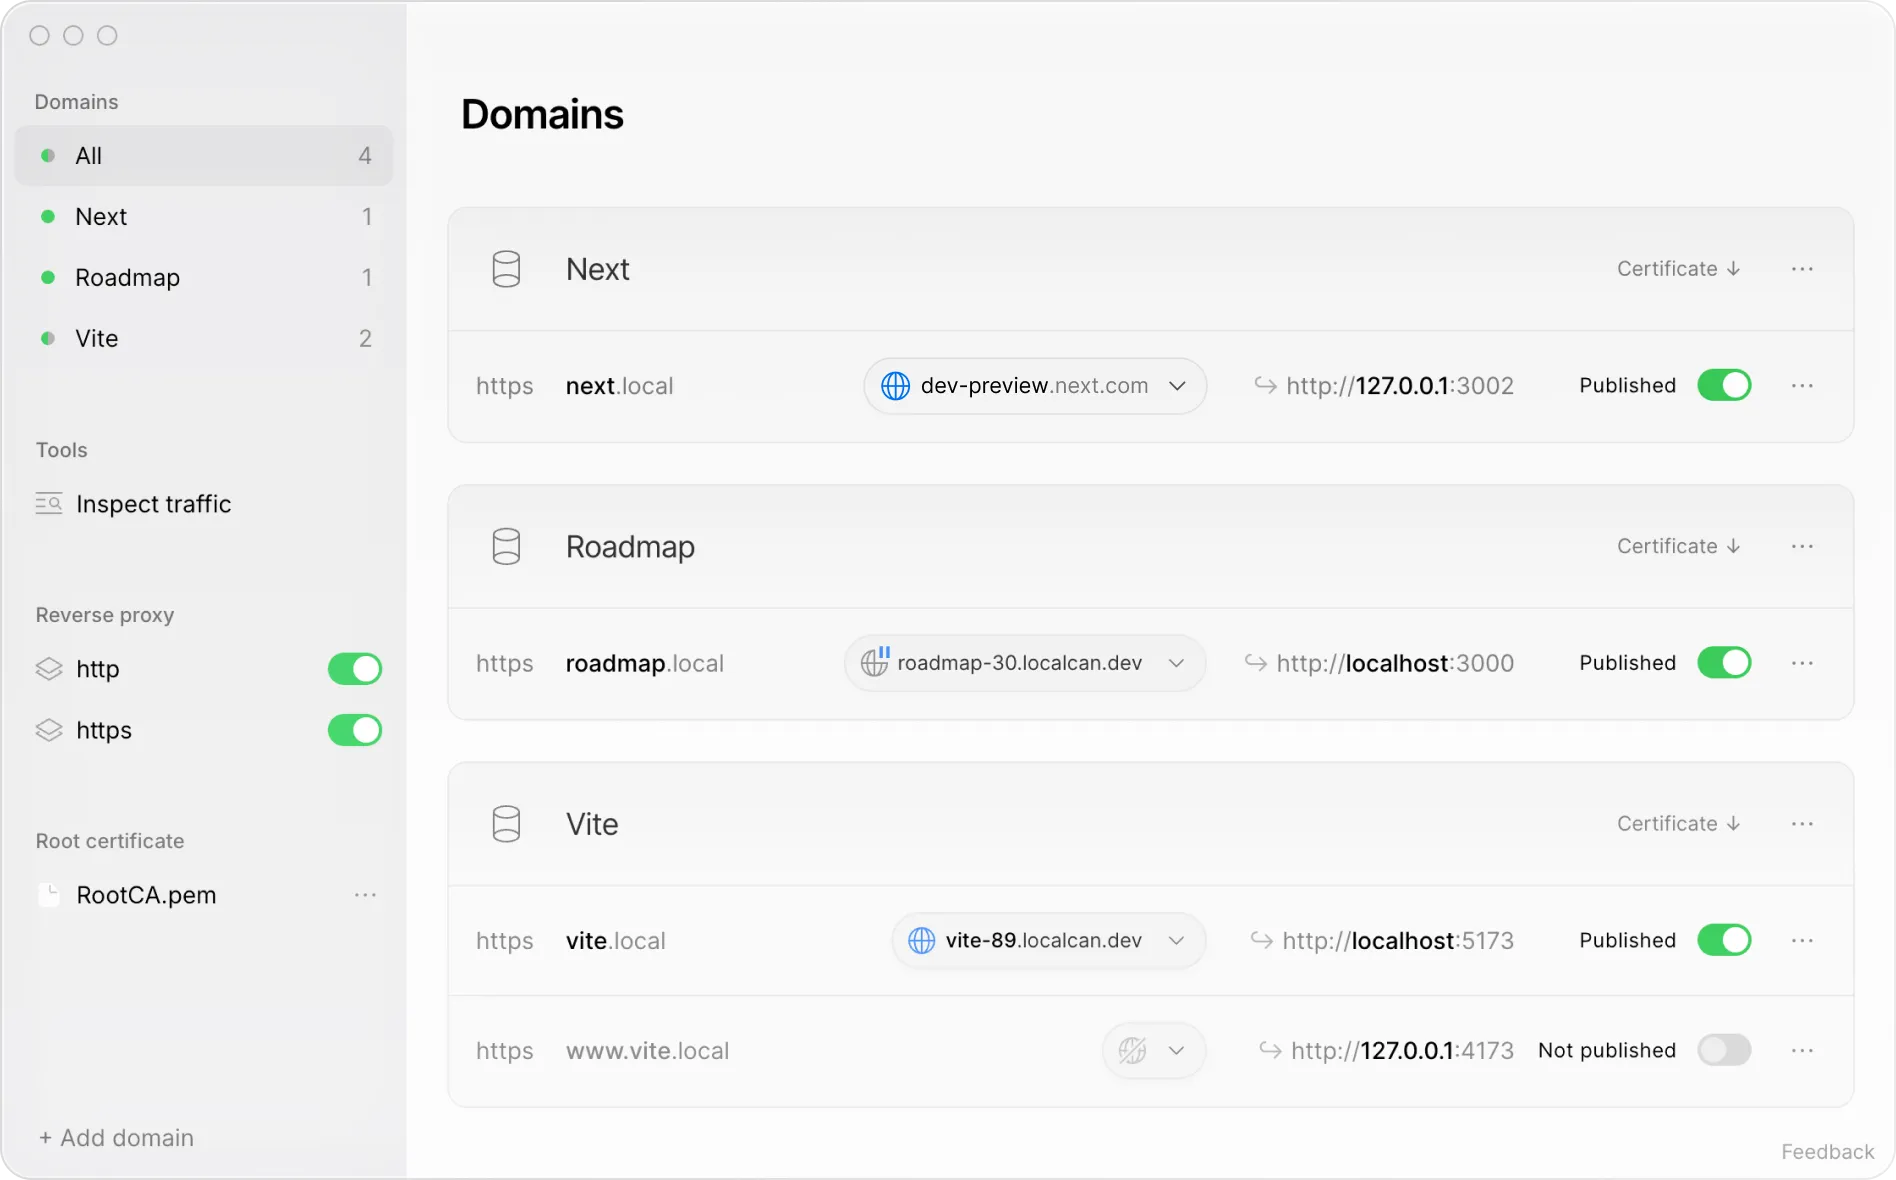The image size is (1896, 1180).
Task: Open the more options for the roadmap.local row
Action: [x=1802, y=663]
